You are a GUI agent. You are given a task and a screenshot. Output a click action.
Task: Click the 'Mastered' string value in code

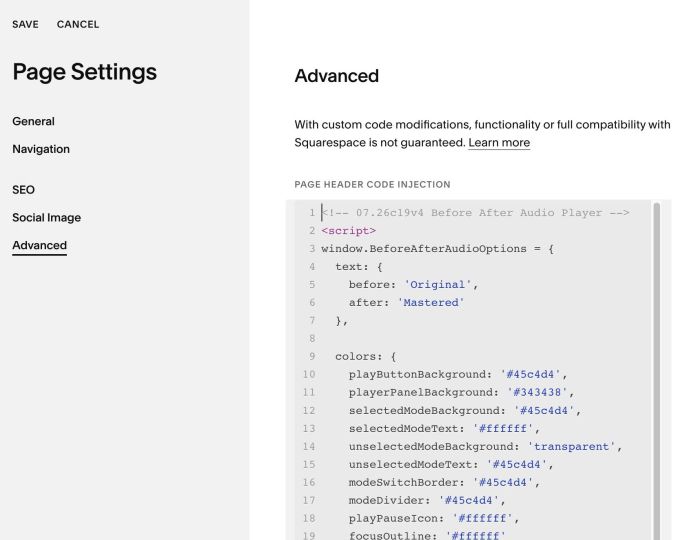(431, 303)
